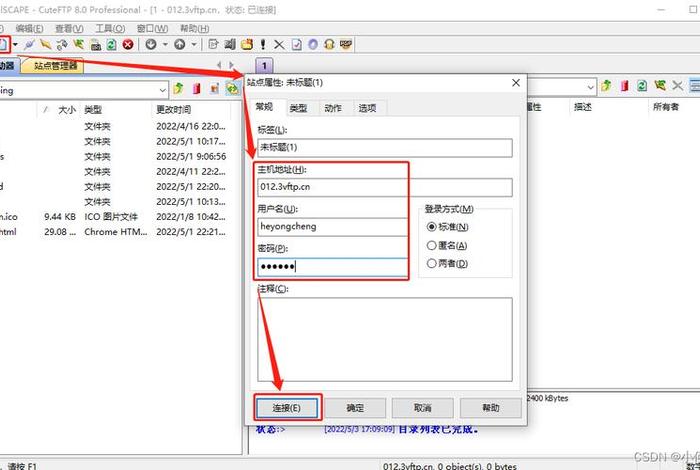700x470 pixels.
Task: Click the connection plug icon in the toolbar
Action: (x=29, y=44)
